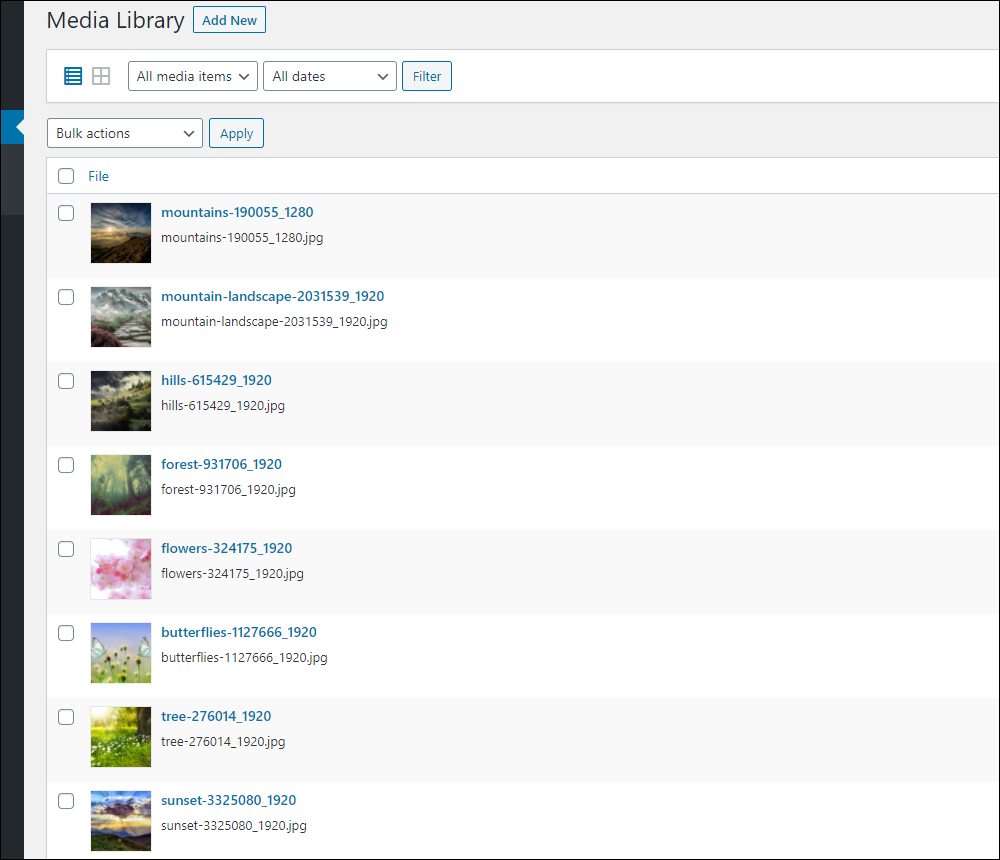Check the butterflies-1127666_1920 checkbox
Screen dimensions: 1000x860
(66, 633)
